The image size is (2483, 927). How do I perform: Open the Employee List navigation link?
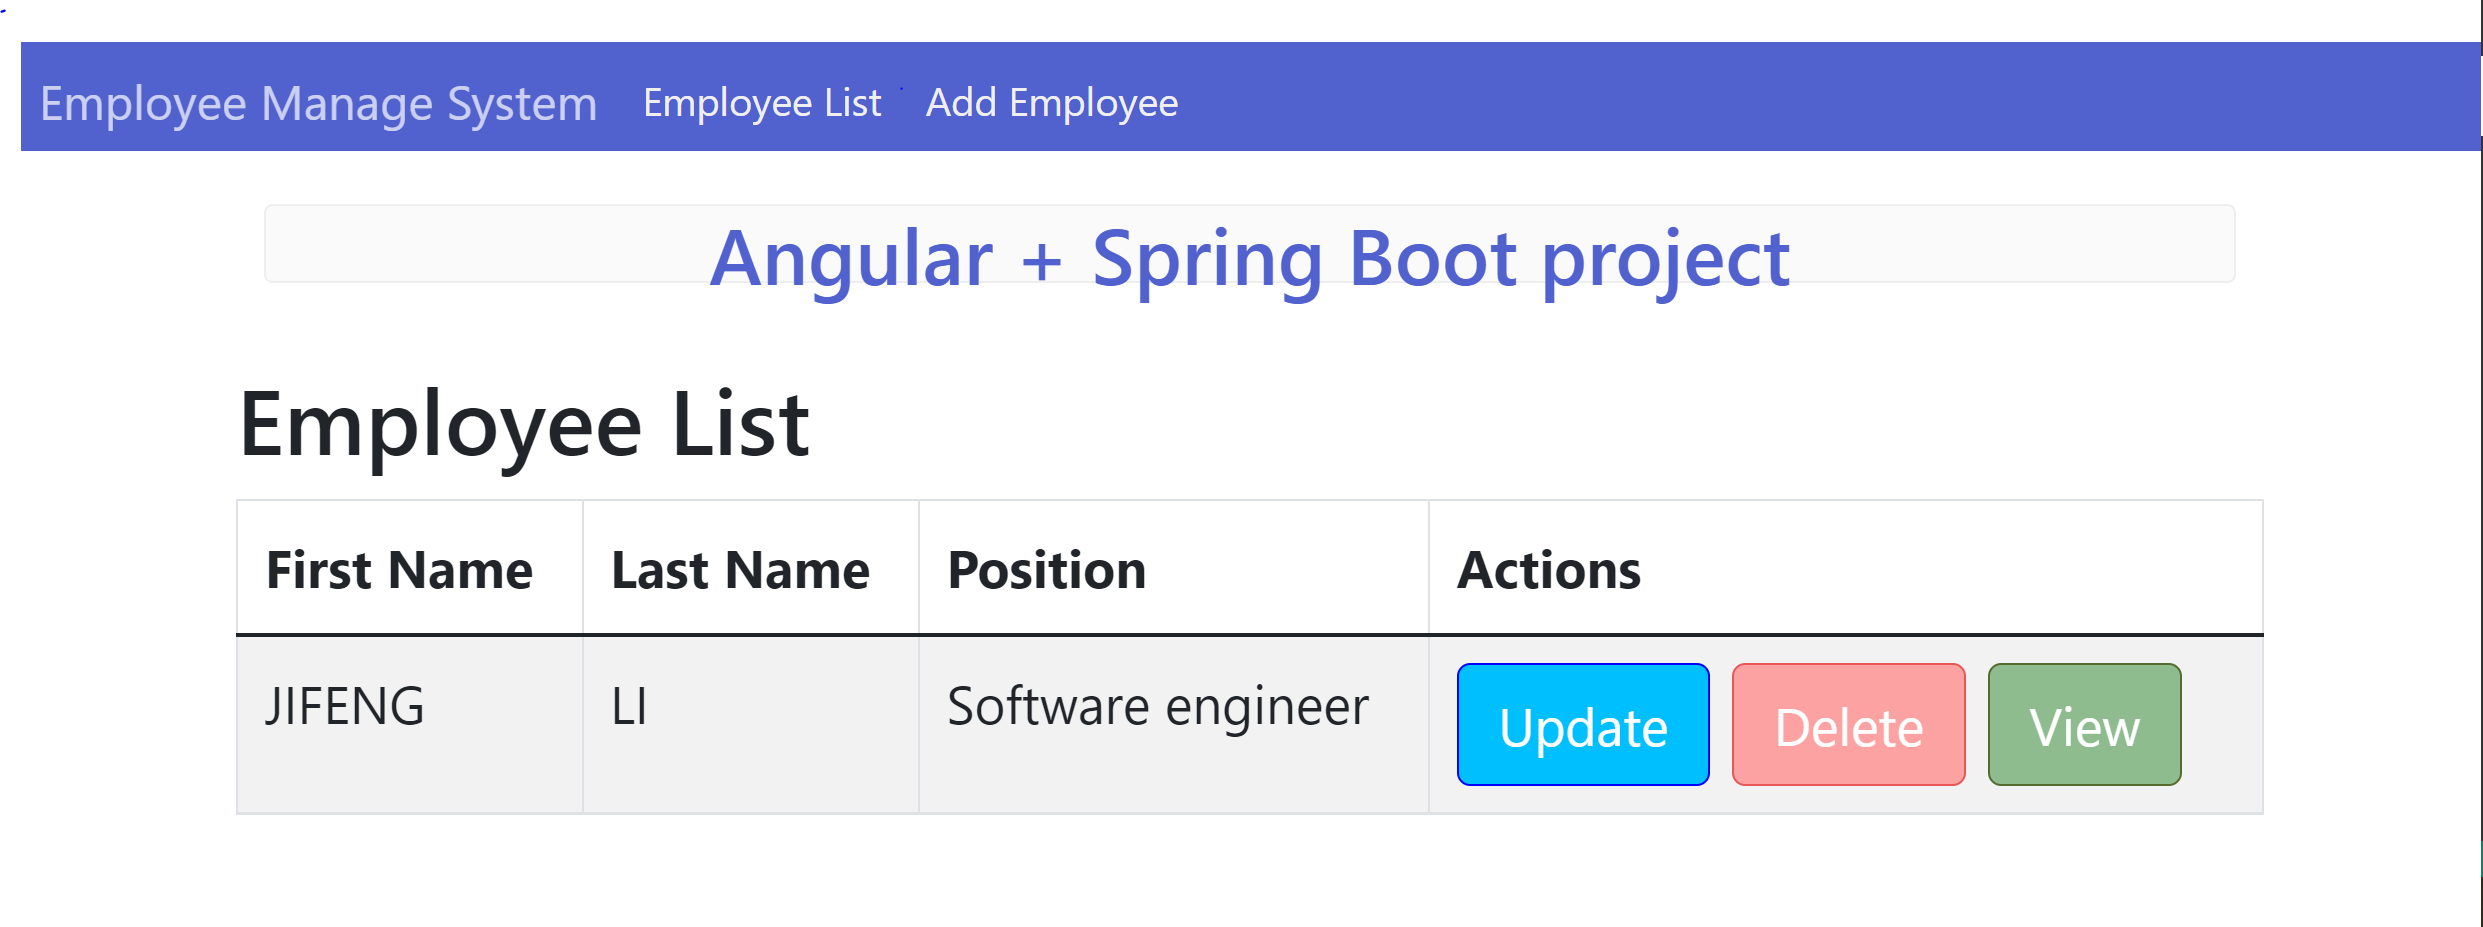(x=761, y=102)
